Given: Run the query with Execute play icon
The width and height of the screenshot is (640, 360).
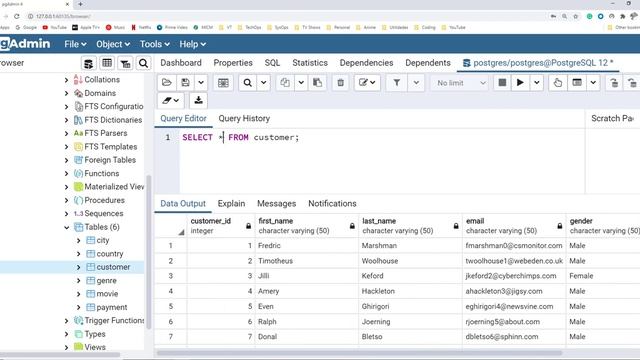Looking at the screenshot, I should coord(520,83).
